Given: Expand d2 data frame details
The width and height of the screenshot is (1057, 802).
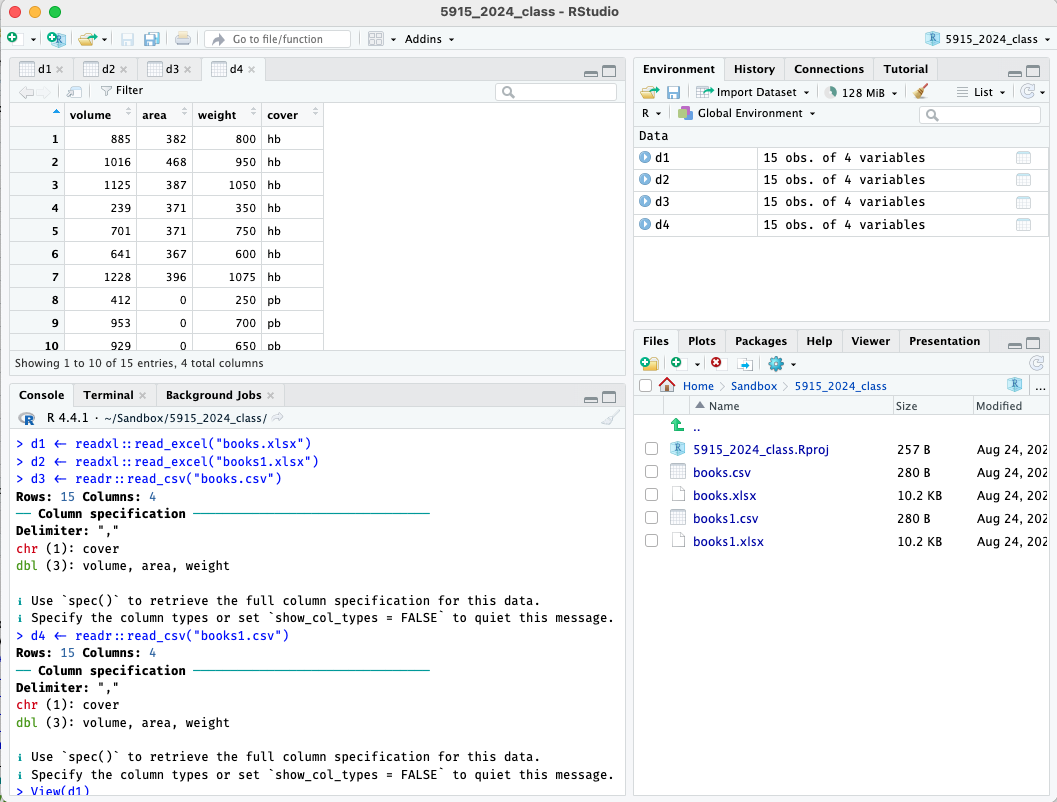Looking at the screenshot, I should coord(645,179).
